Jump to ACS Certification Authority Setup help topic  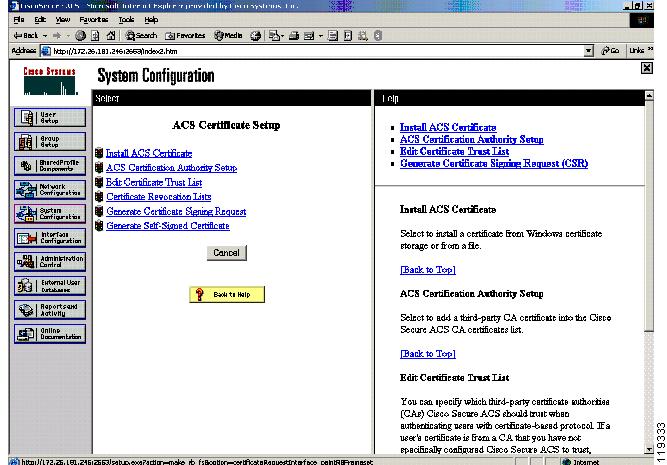click(x=472, y=139)
